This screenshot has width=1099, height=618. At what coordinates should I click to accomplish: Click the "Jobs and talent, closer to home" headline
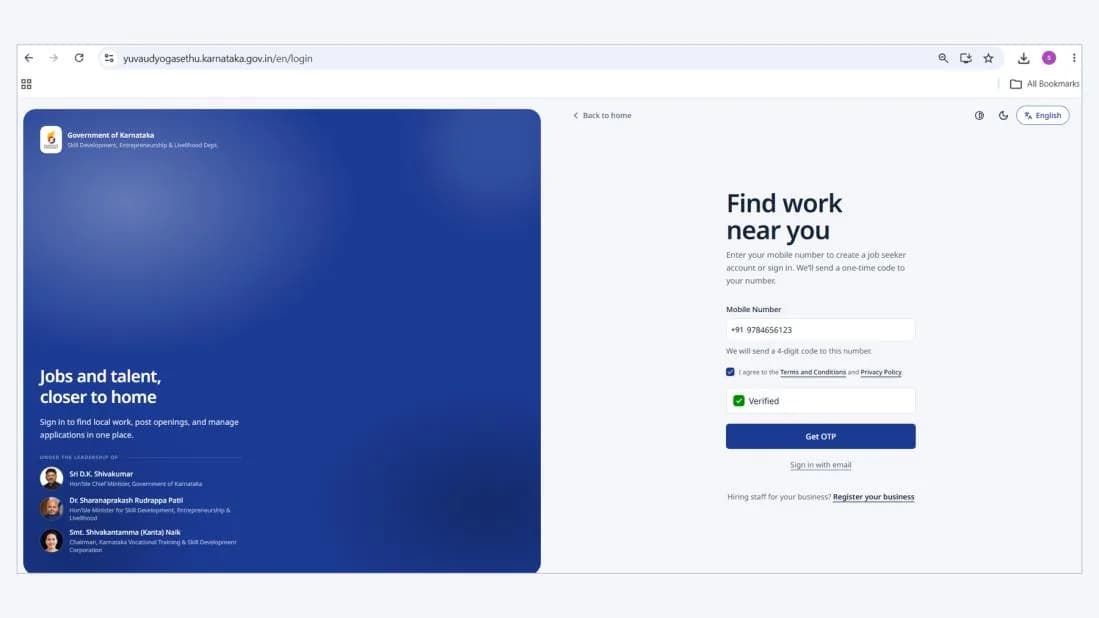100,386
